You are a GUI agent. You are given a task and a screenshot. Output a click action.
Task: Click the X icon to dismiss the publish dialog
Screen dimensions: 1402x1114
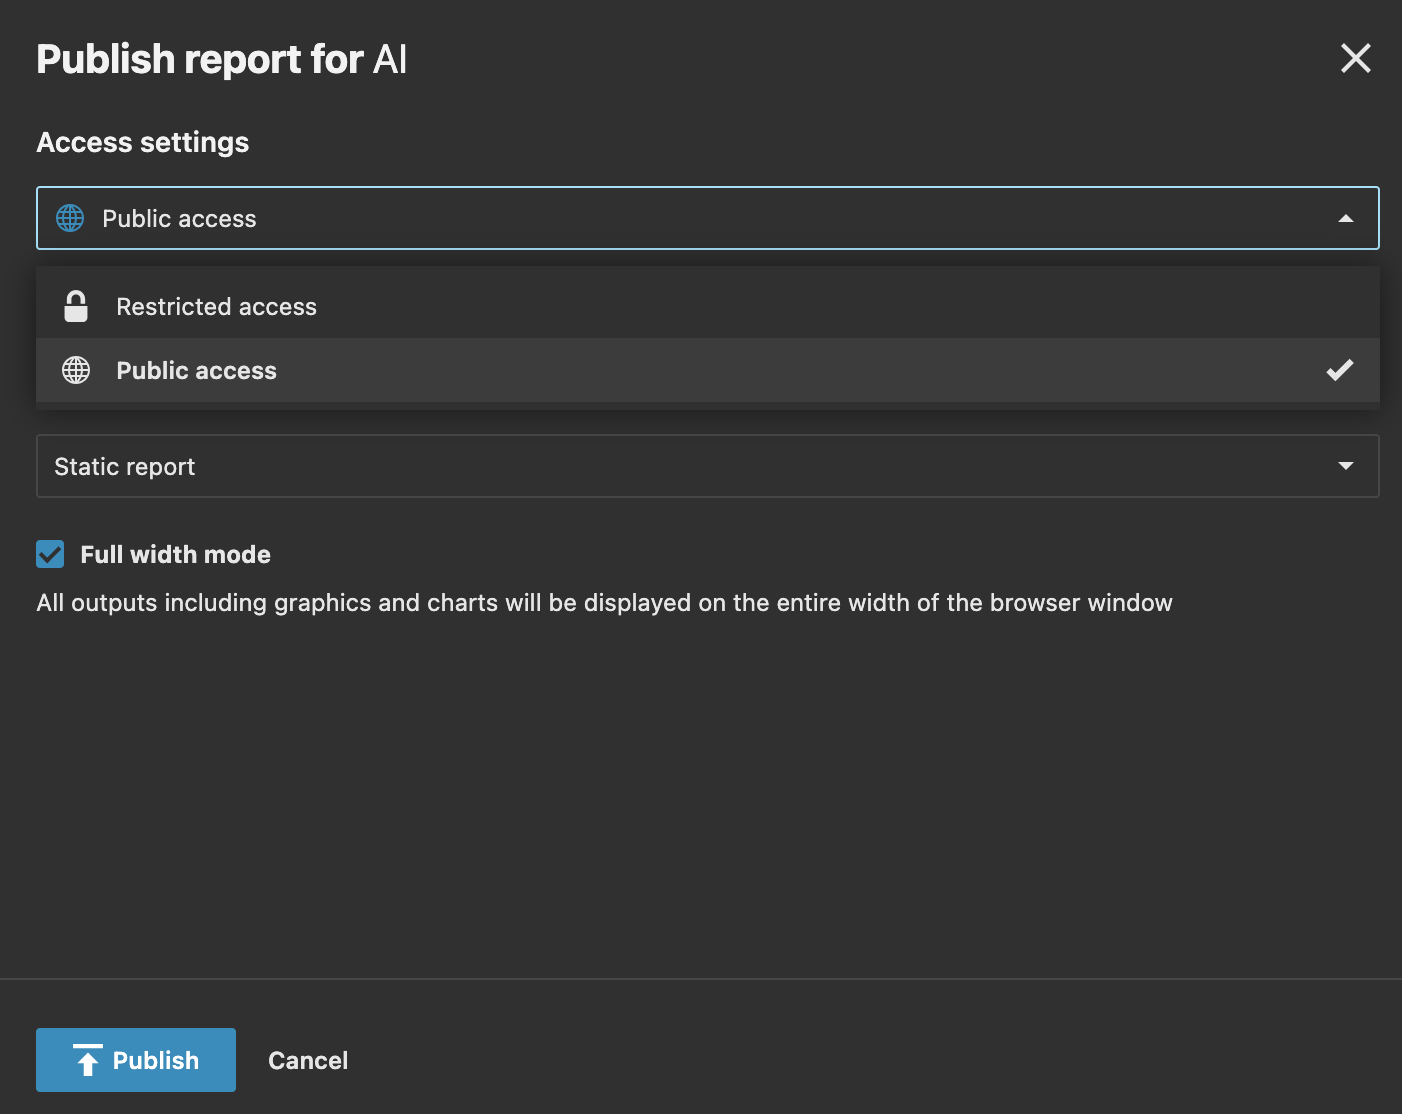click(x=1355, y=58)
